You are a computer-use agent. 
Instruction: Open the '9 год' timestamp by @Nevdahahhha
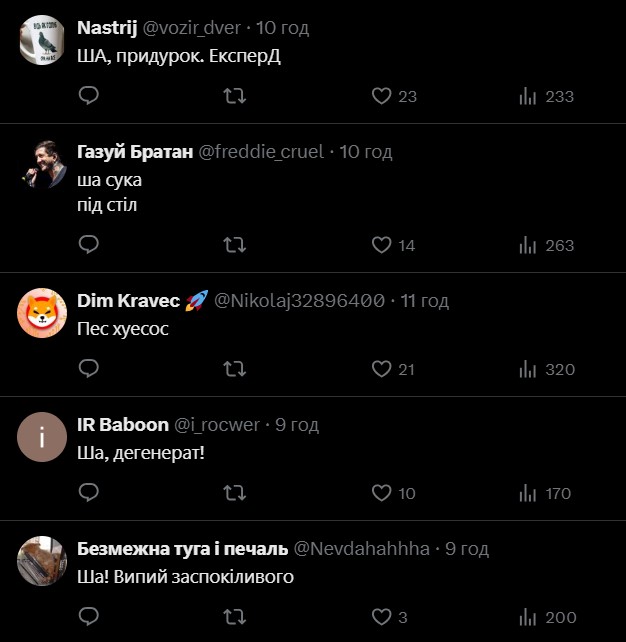(467, 549)
